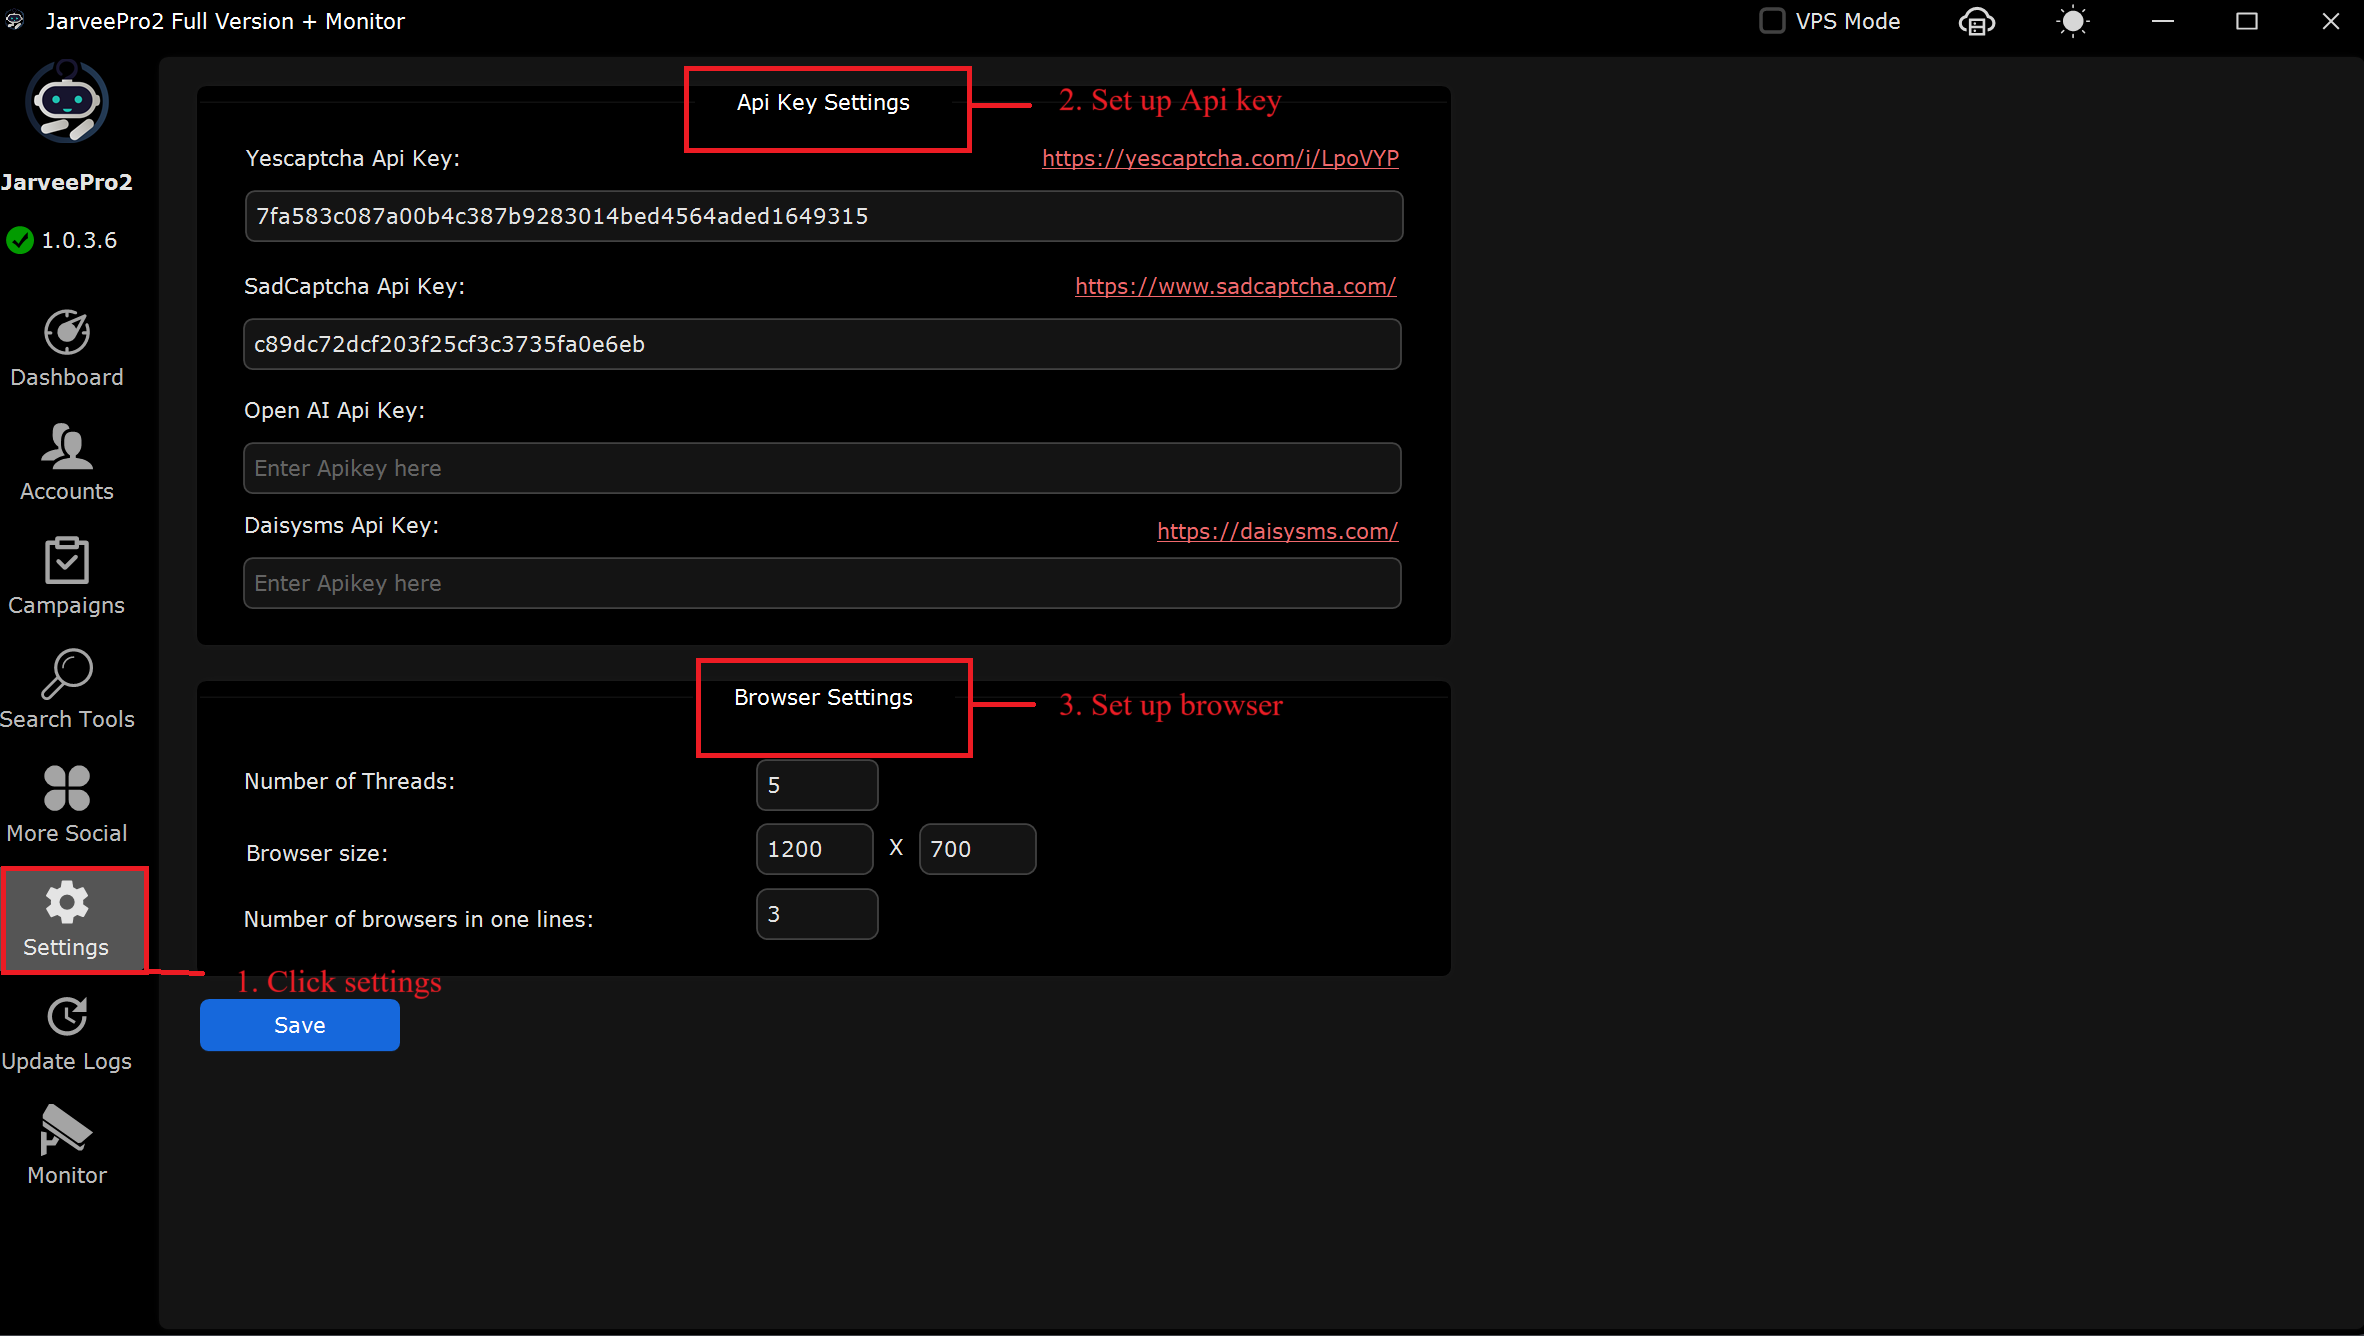Focus the SadCaptcha Api Key field
Image resolution: width=2364 pixels, height=1336 pixels.
[822, 344]
